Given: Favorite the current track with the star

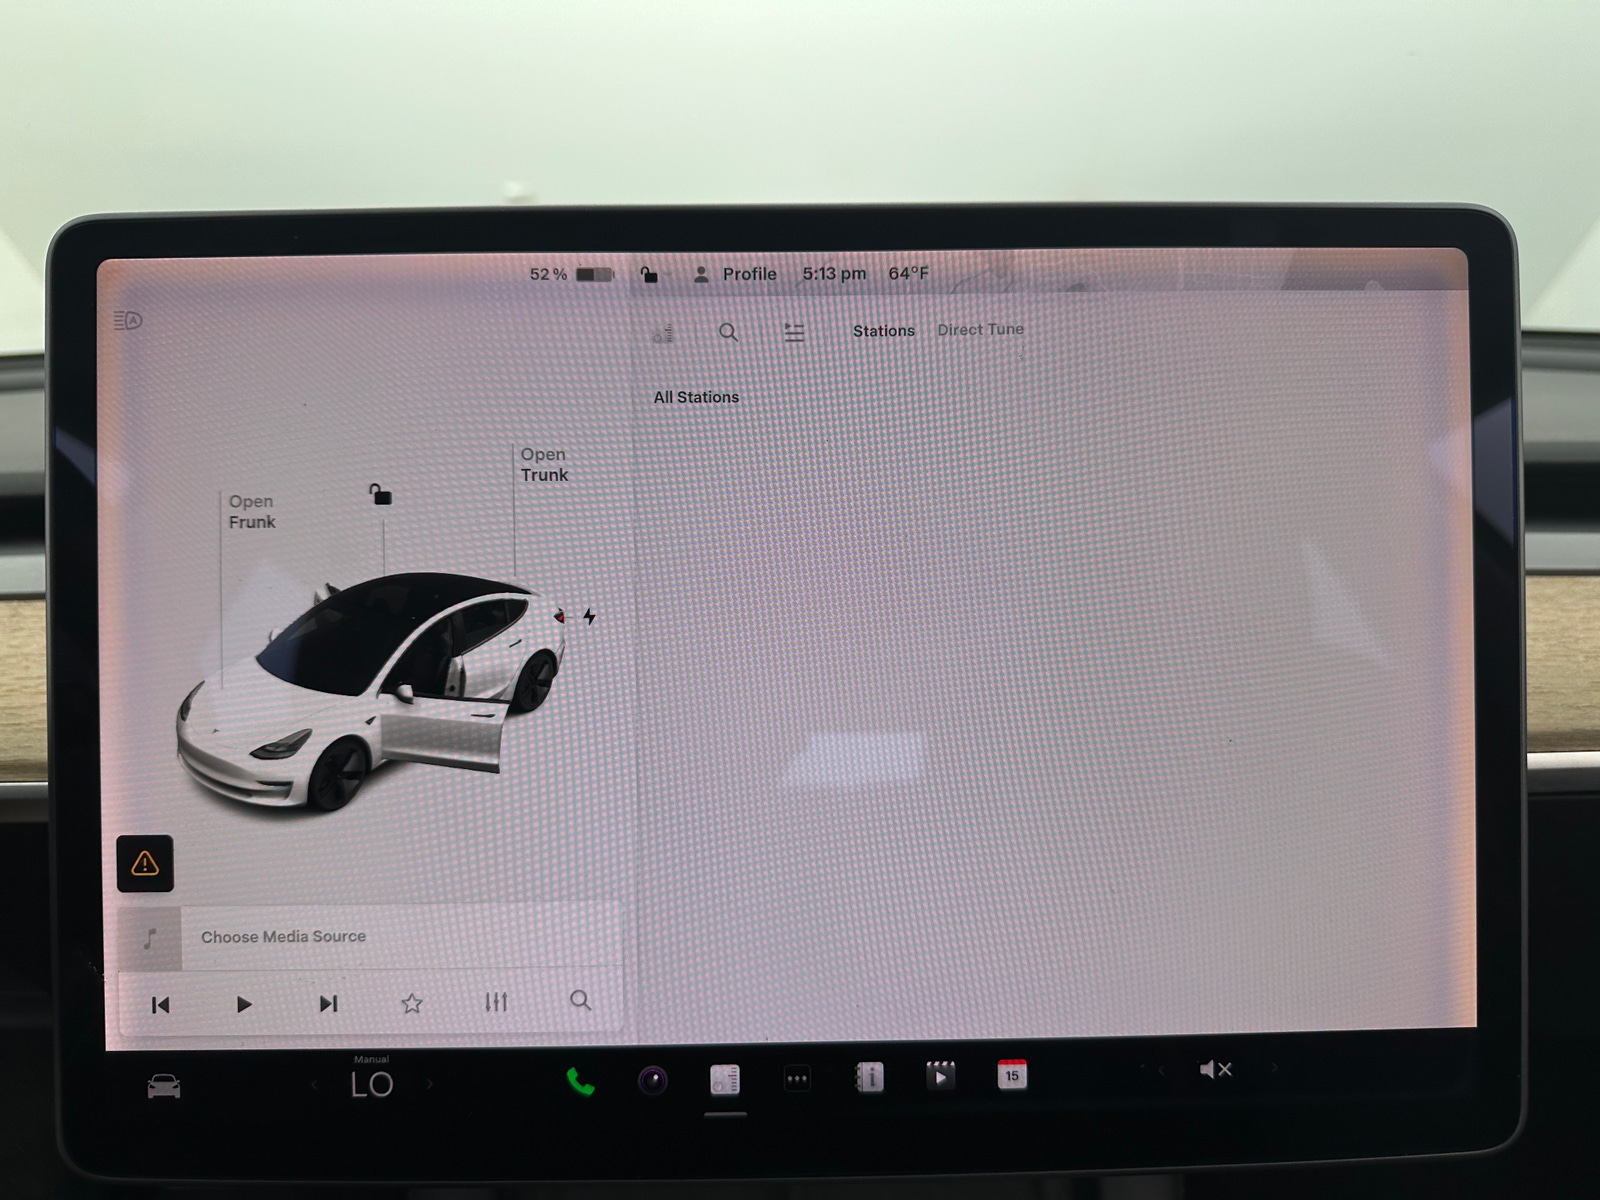Looking at the screenshot, I should click(x=413, y=1003).
